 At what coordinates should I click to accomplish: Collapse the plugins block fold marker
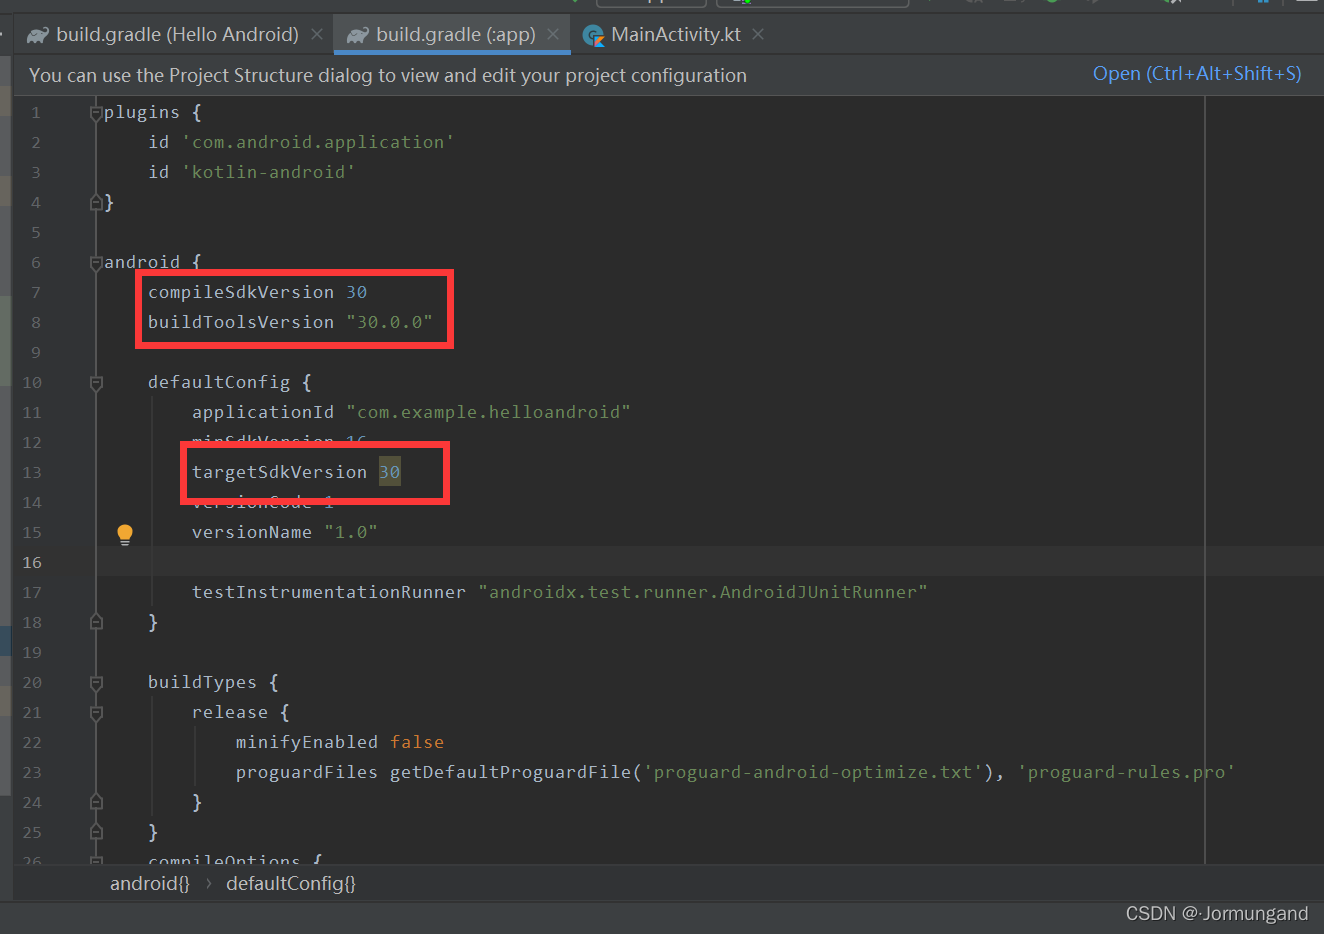click(x=96, y=112)
